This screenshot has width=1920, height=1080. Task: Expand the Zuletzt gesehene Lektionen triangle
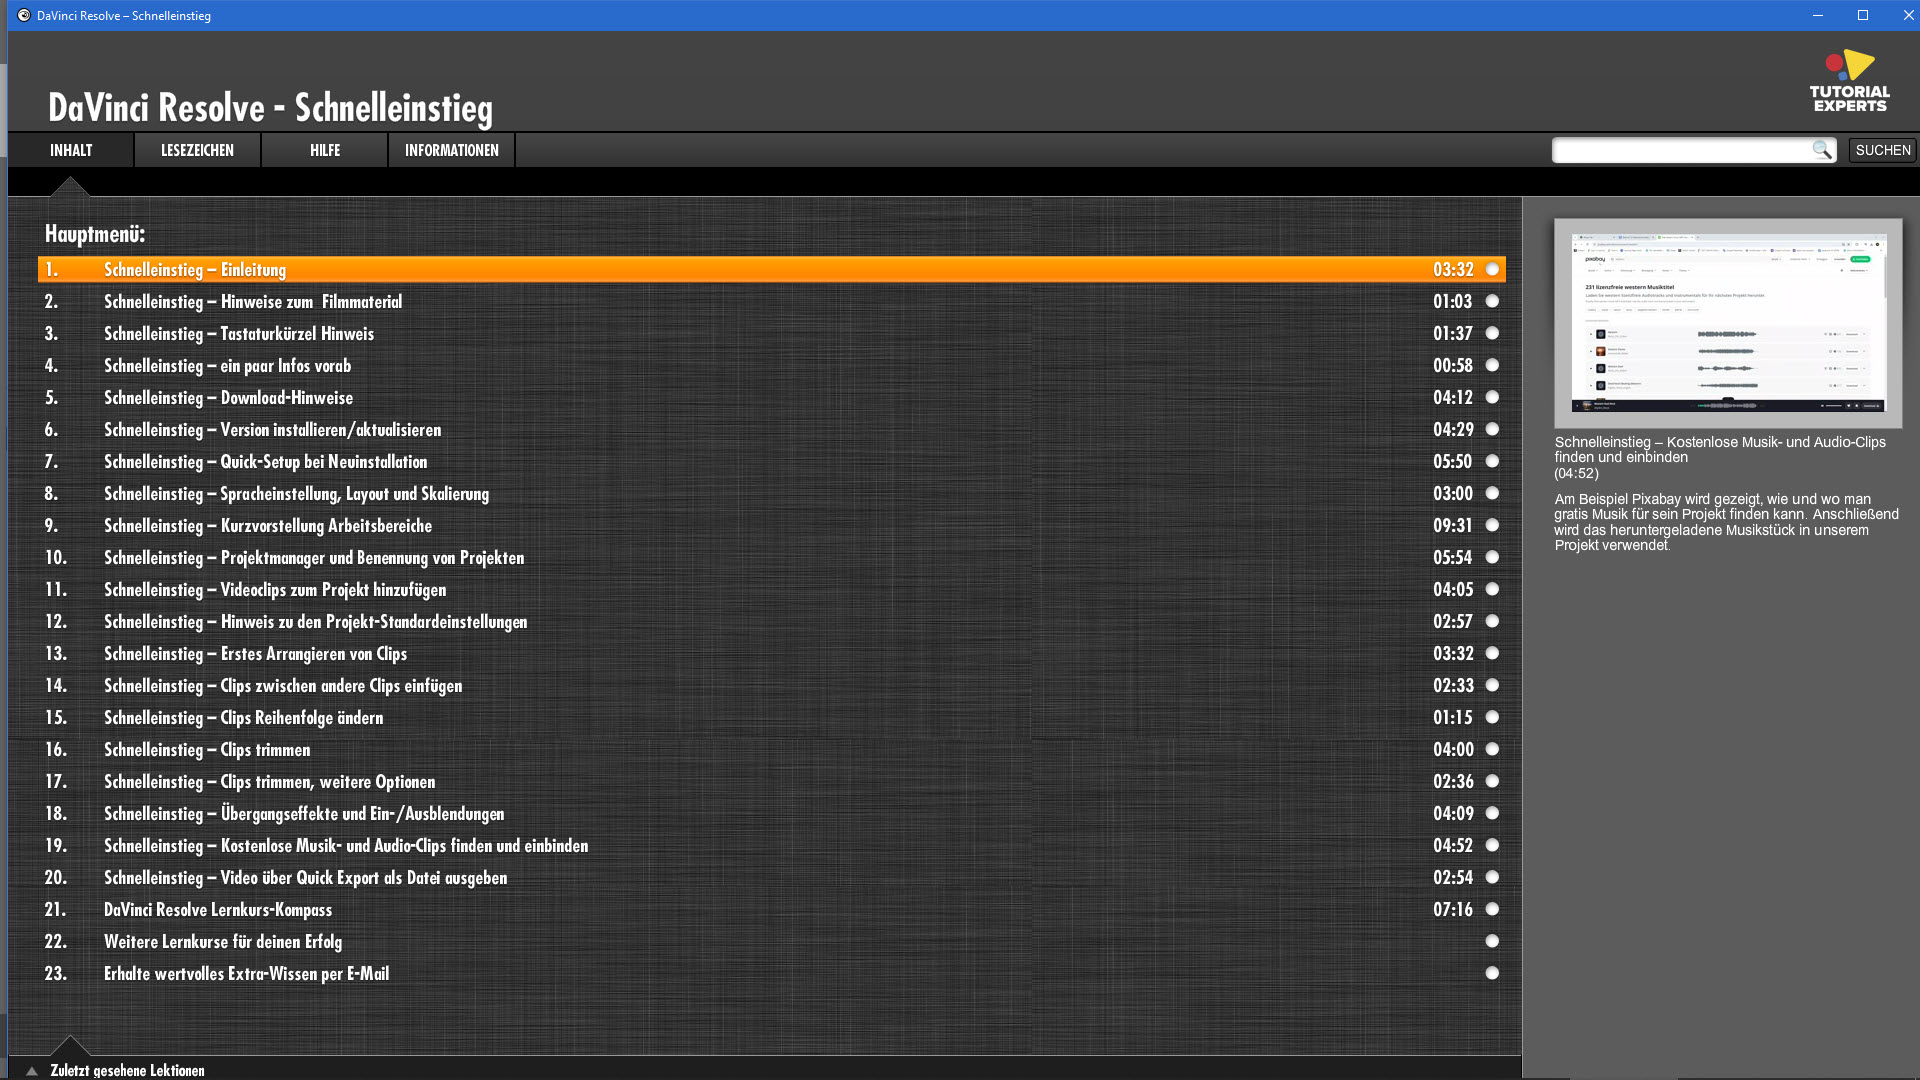32,1070
